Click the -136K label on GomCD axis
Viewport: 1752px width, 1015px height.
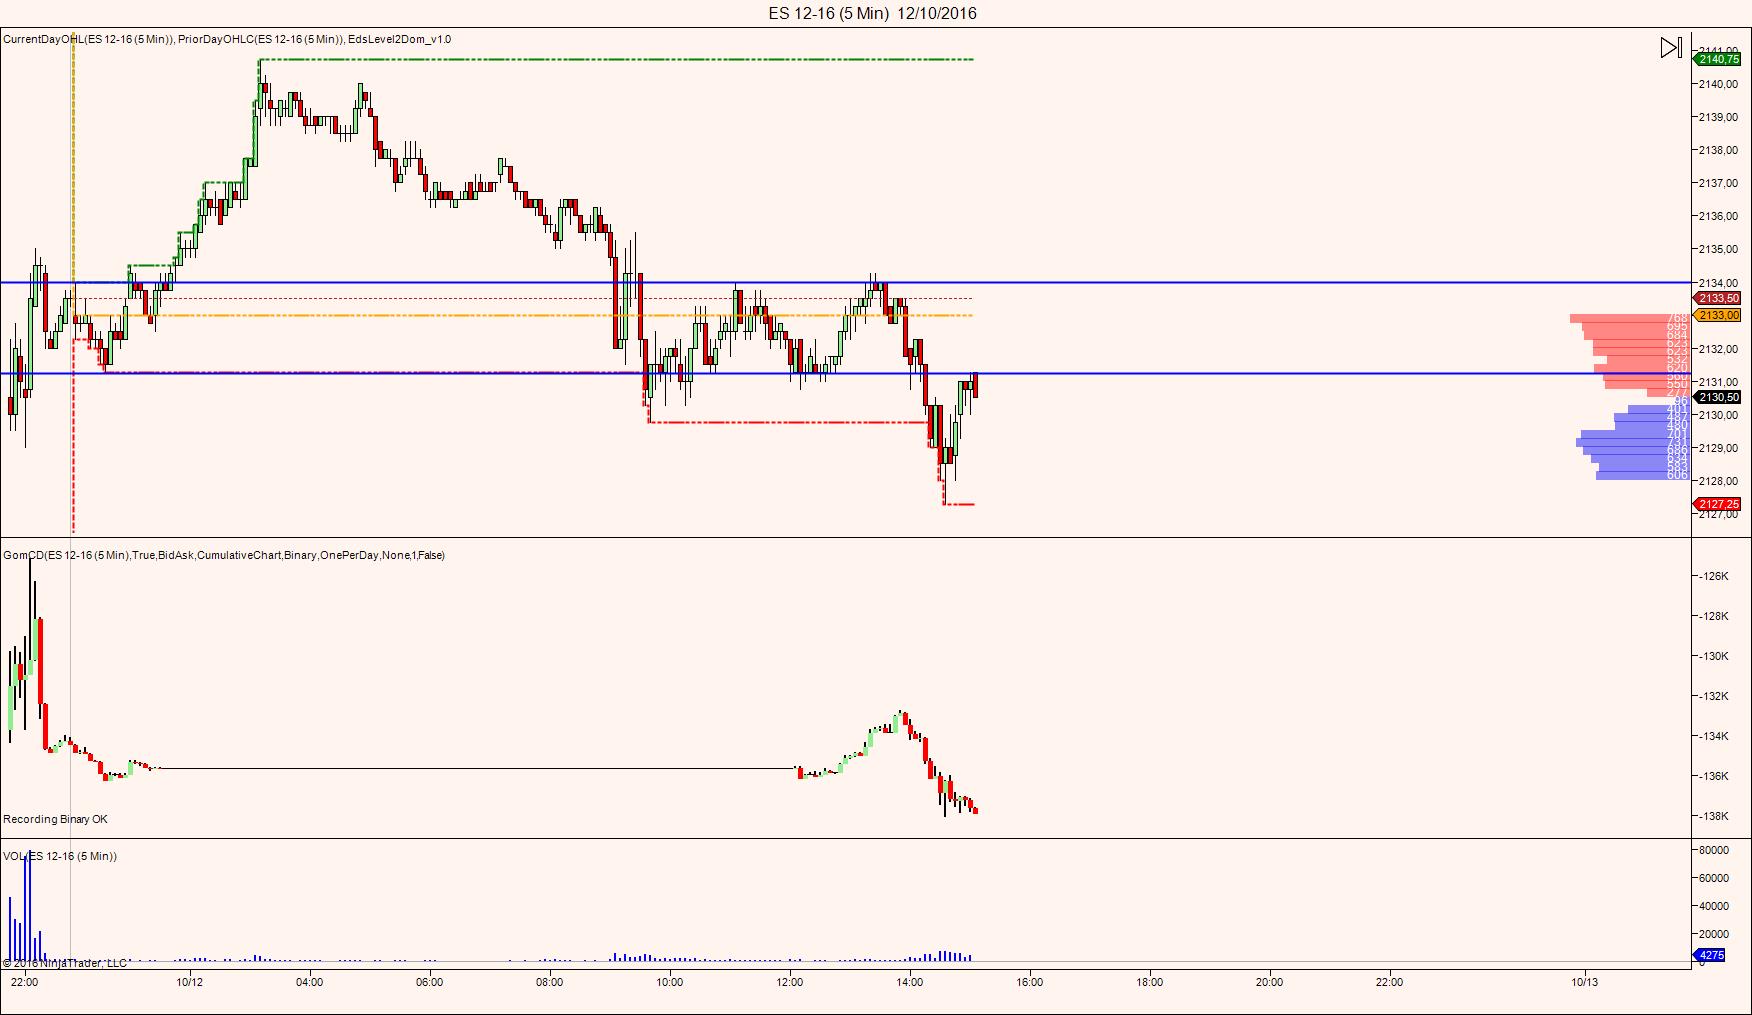[x=1714, y=776]
